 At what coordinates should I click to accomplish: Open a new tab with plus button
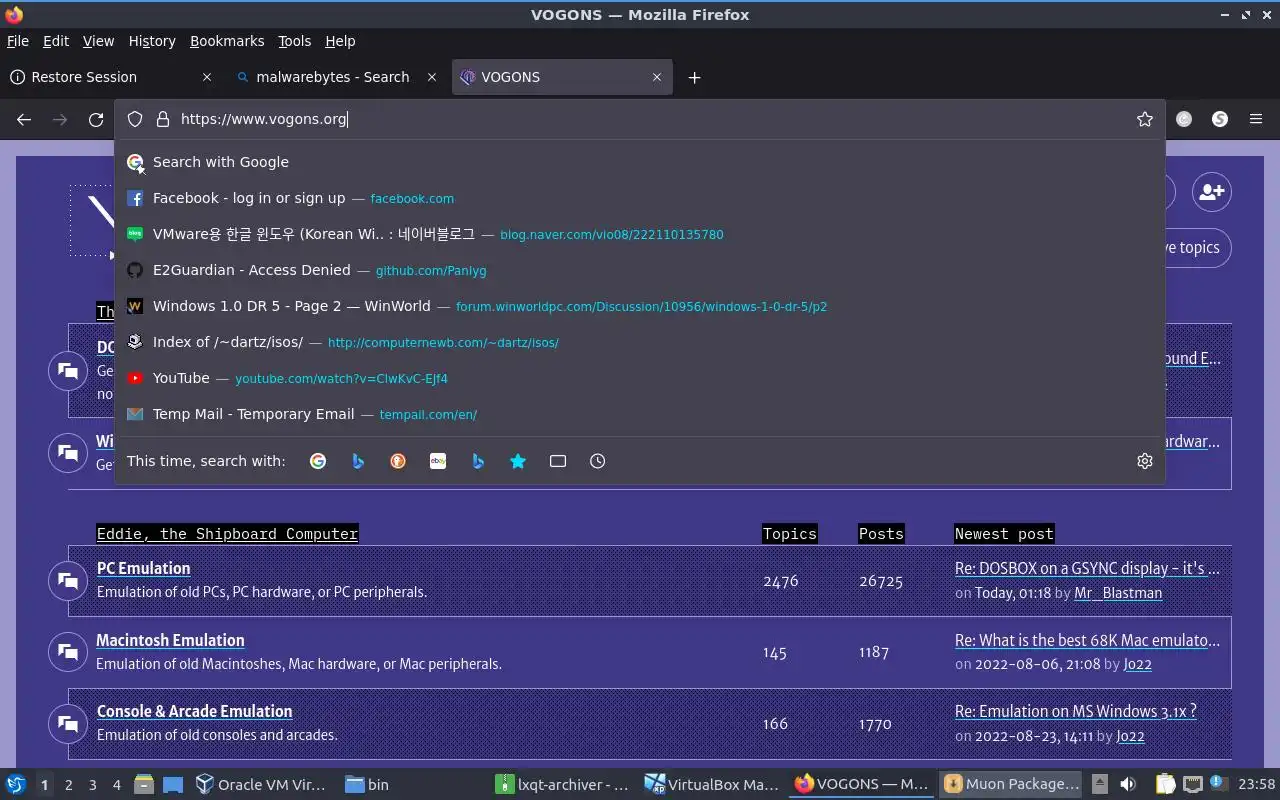coord(694,77)
